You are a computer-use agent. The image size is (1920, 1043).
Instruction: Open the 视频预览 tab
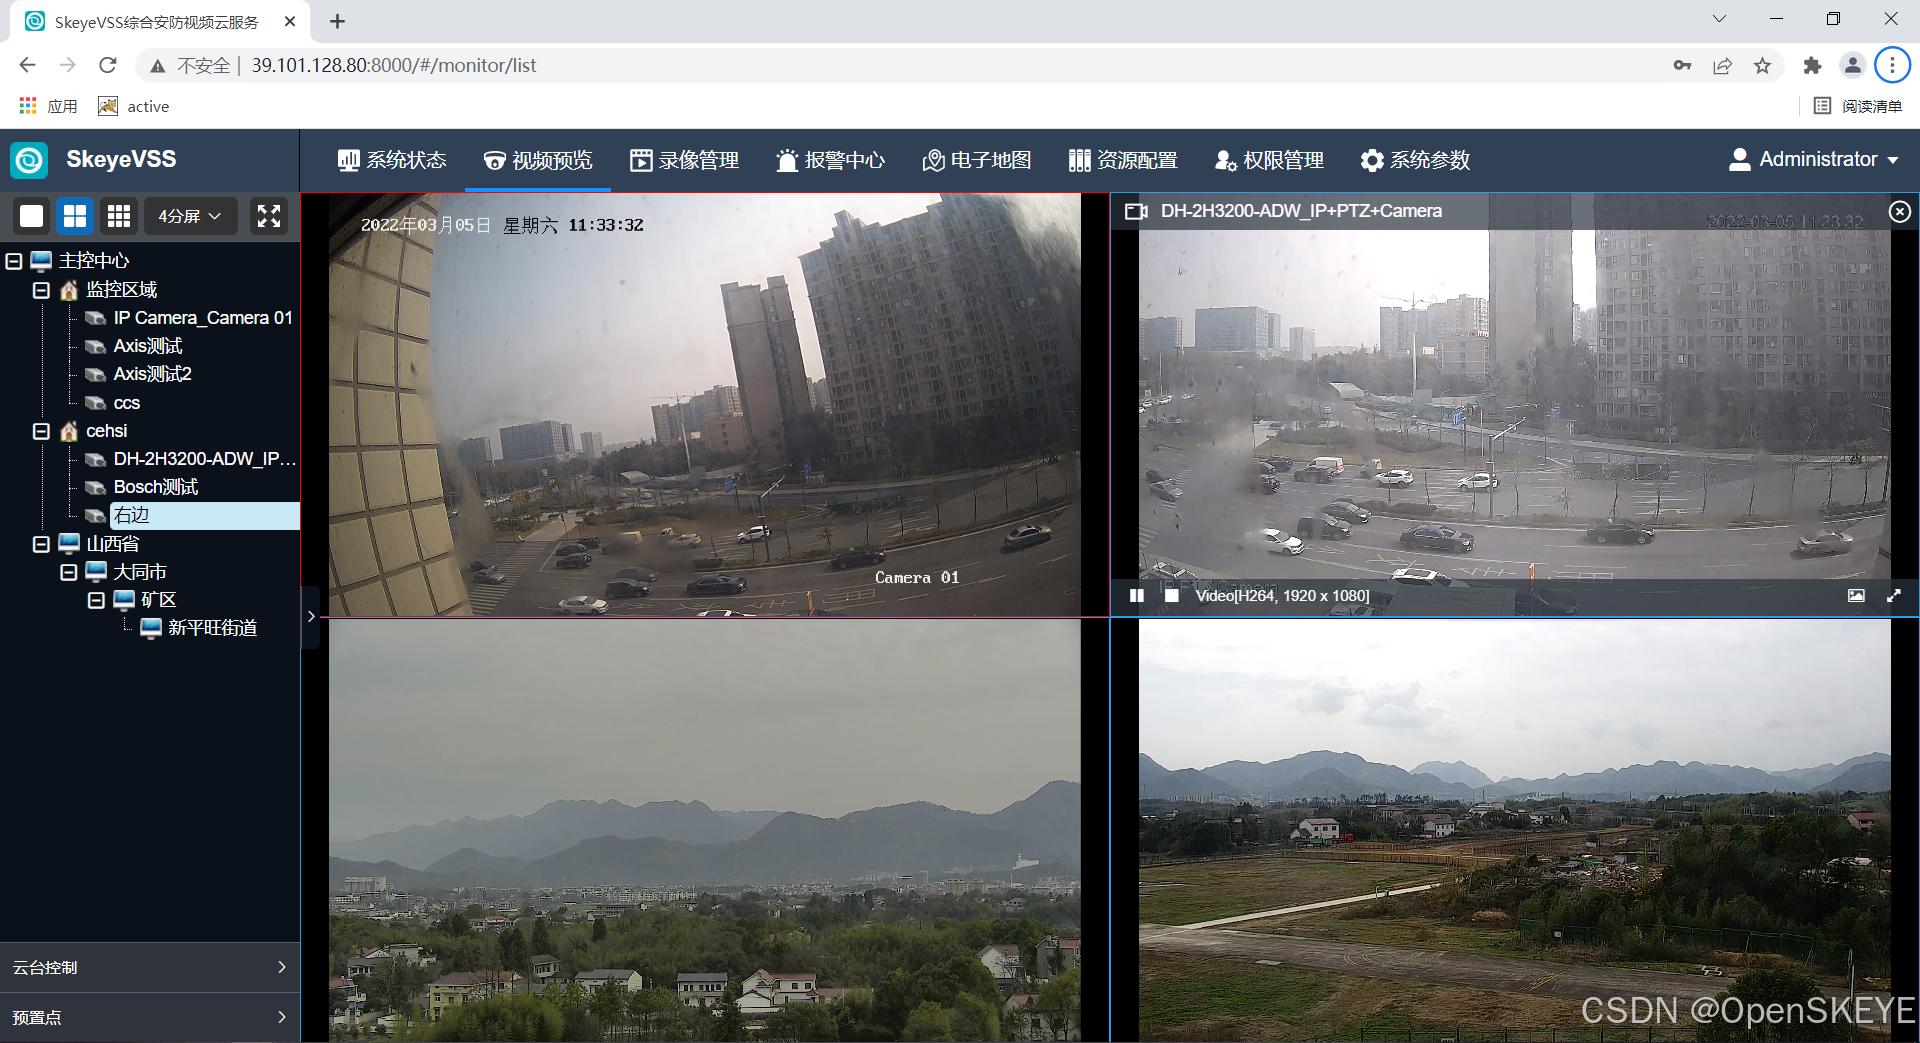[538, 160]
